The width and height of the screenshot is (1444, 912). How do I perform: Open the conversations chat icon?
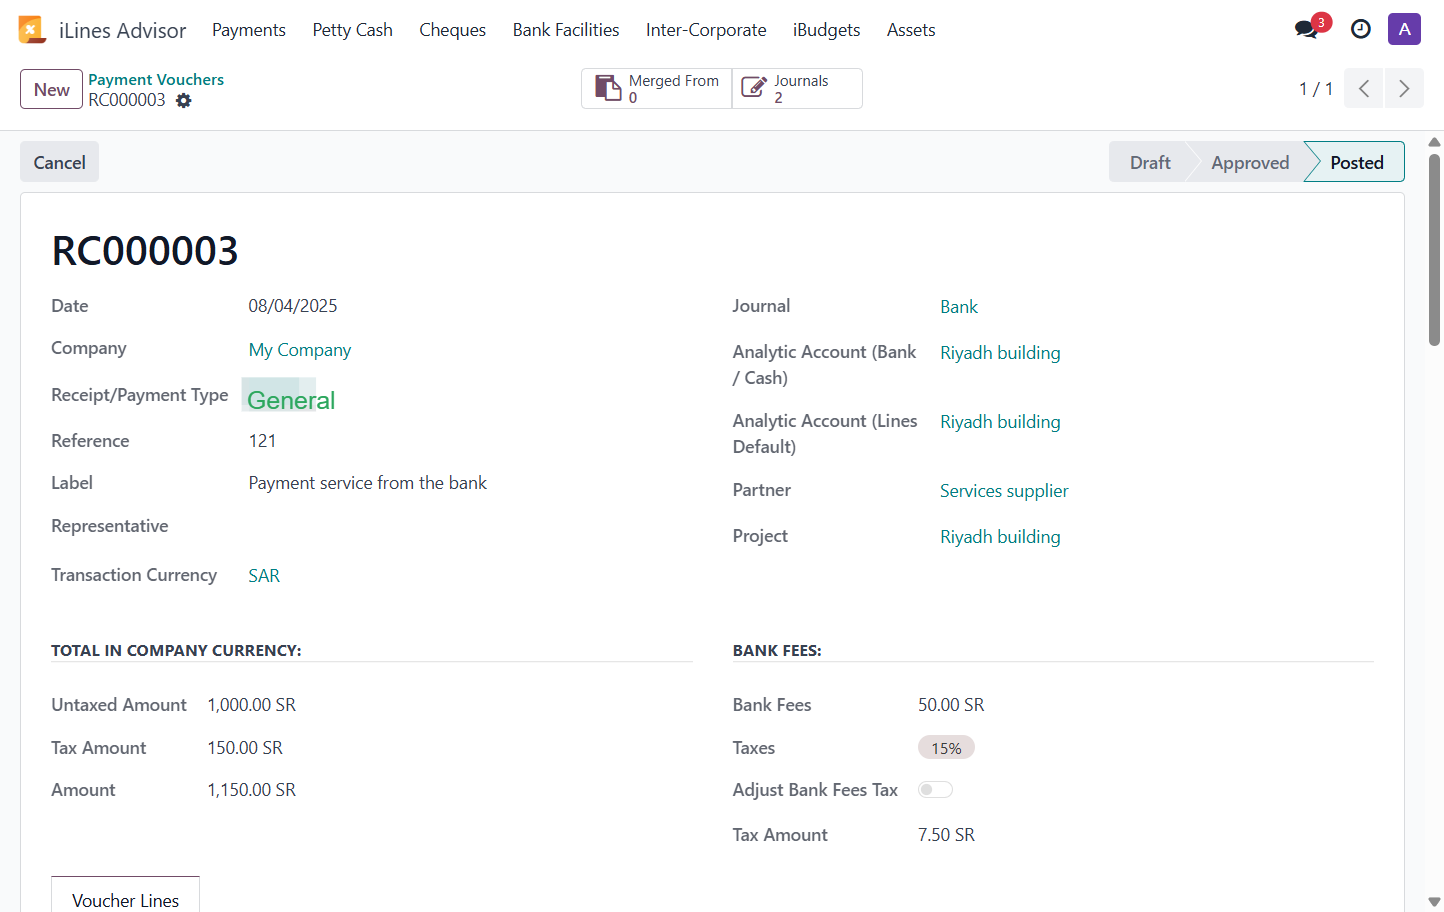coord(1306,30)
